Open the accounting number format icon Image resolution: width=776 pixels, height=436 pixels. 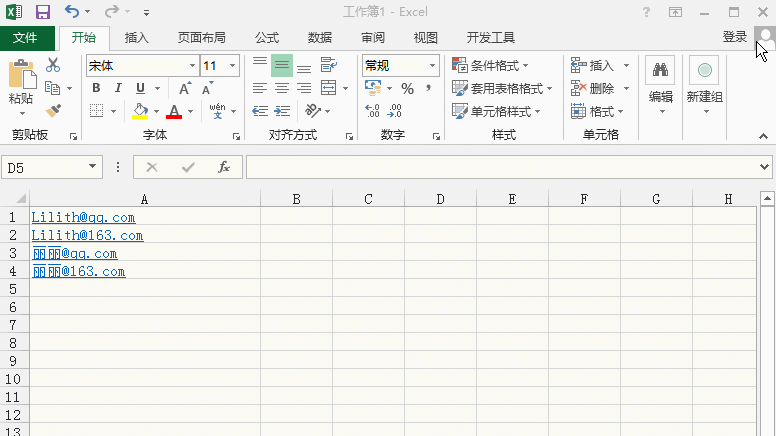[373, 88]
